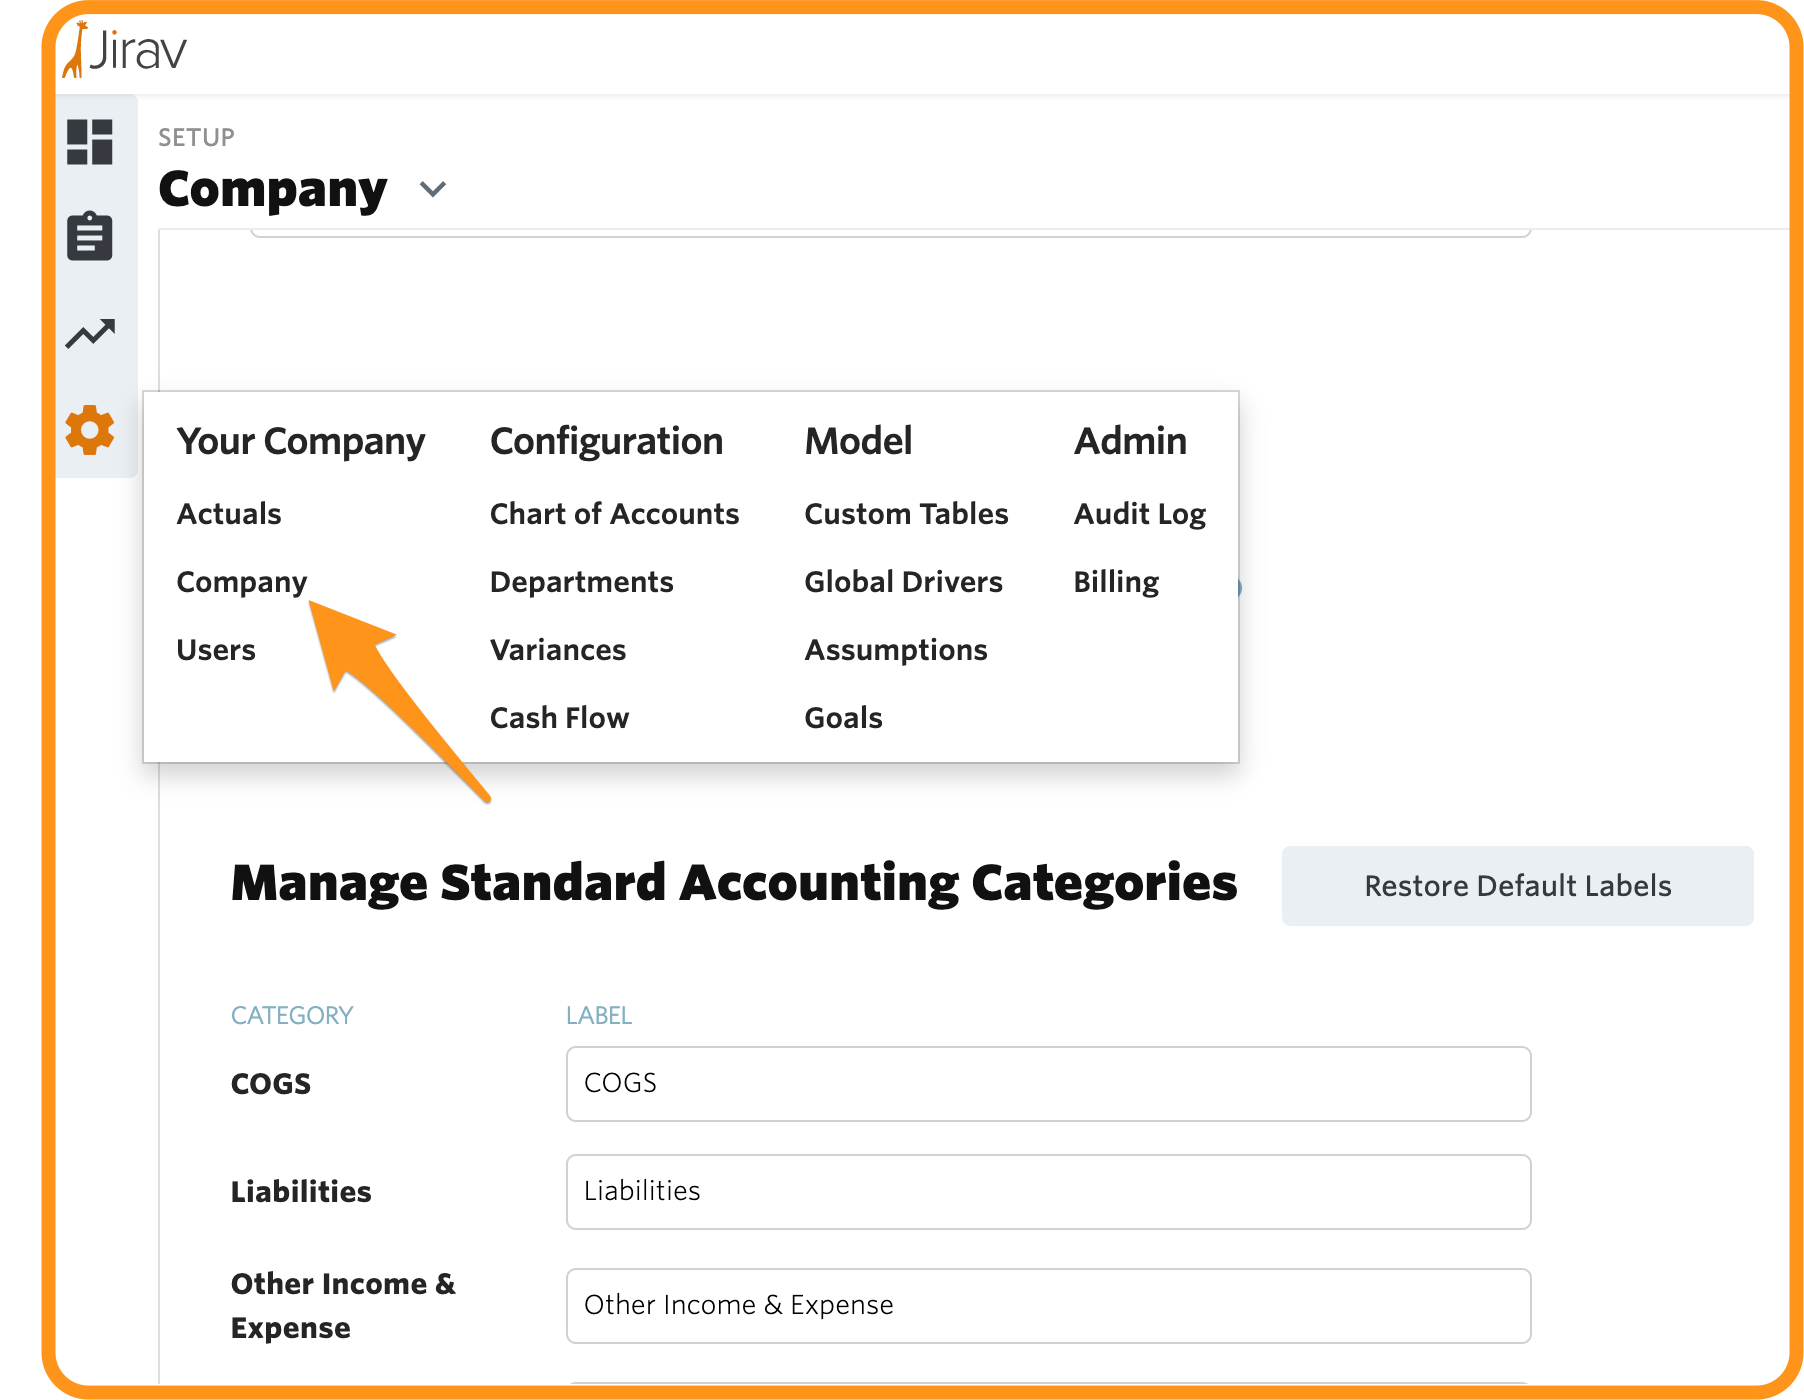The image size is (1804, 1400).
Task: Click the Manage Standard Accounting Categories heading
Action: pyautogui.click(x=734, y=884)
